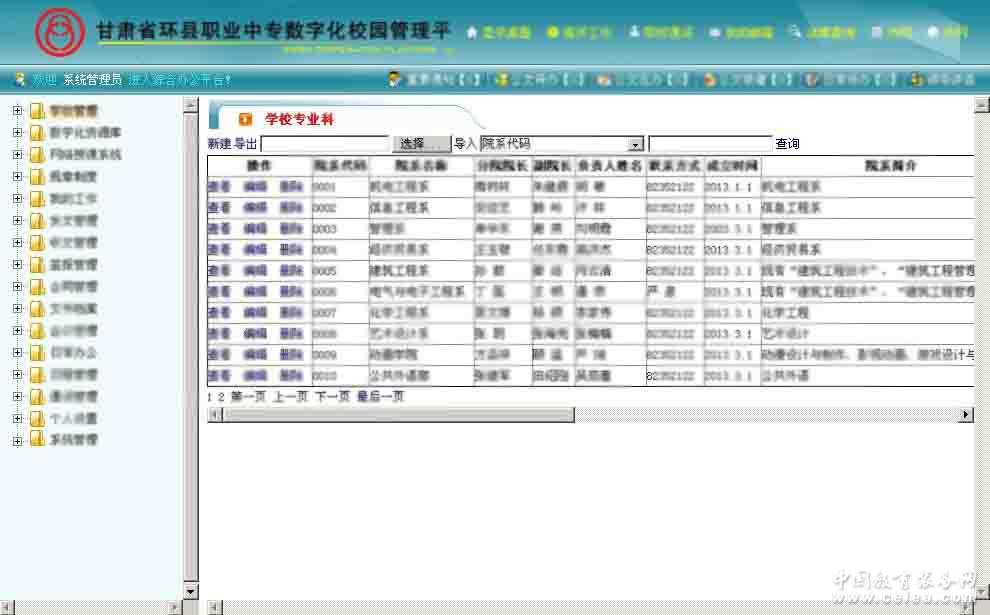Open 文书档案 in the sidebar tree

click(x=73, y=308)
